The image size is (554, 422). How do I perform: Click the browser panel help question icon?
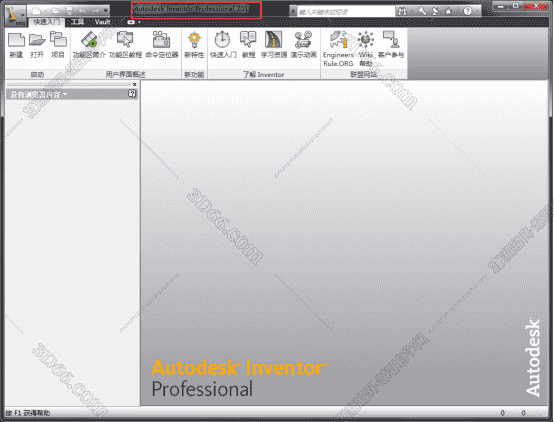(x=132, y=94)
